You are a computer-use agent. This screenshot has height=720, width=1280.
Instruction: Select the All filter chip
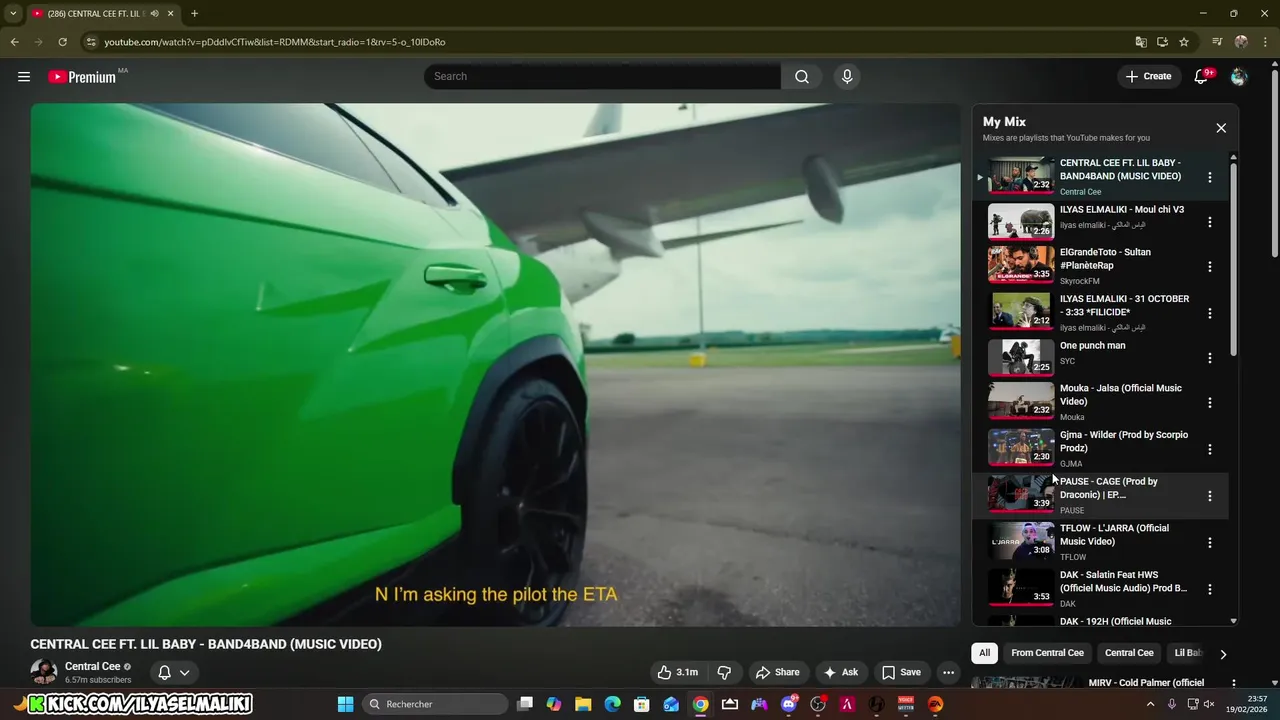[984, 653]
